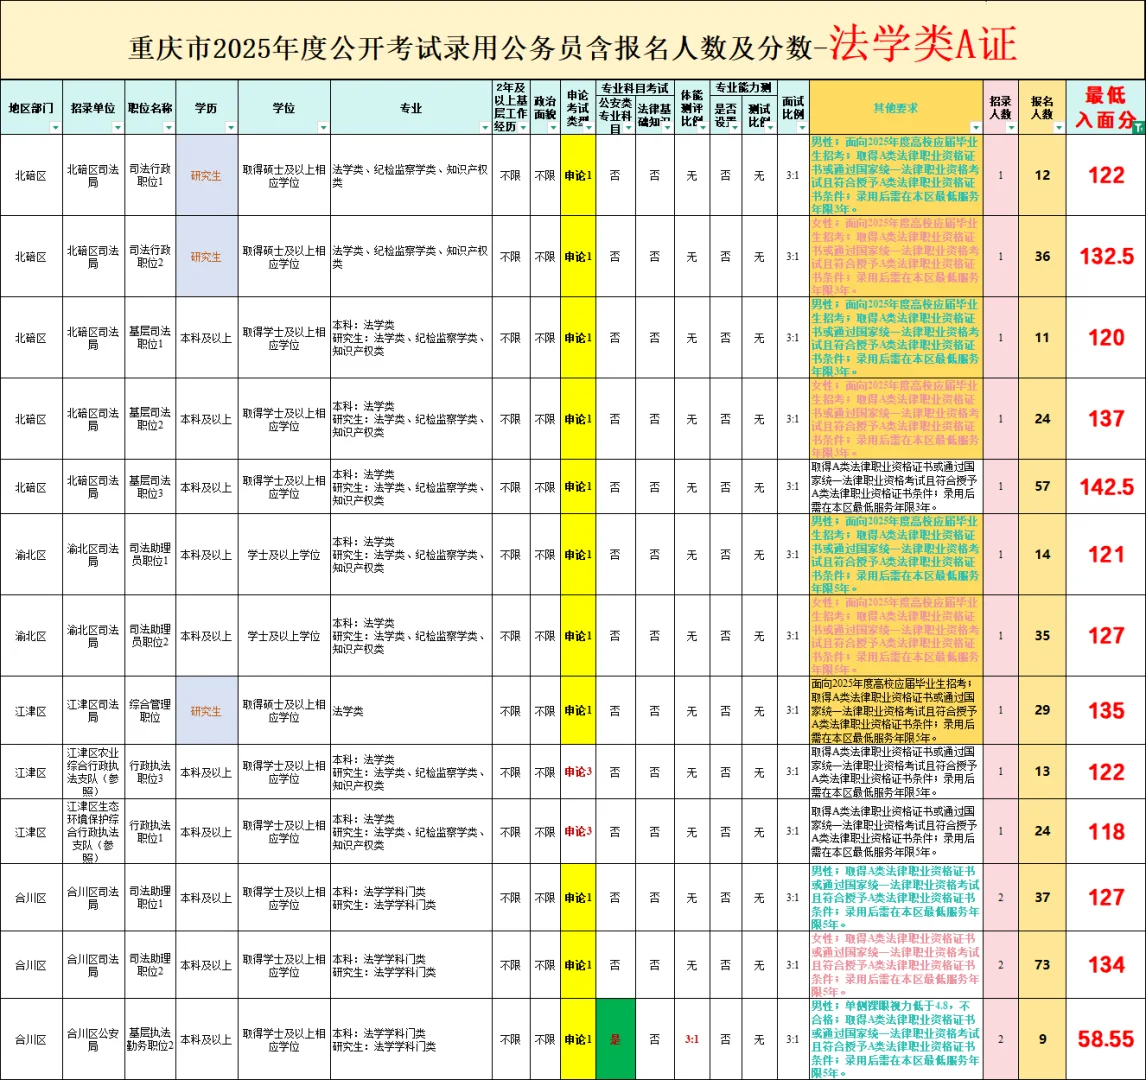The image size is (1146, 1080).
Task: Select the green 是 cell in 合川区公安局 row
Action: 615,1039
